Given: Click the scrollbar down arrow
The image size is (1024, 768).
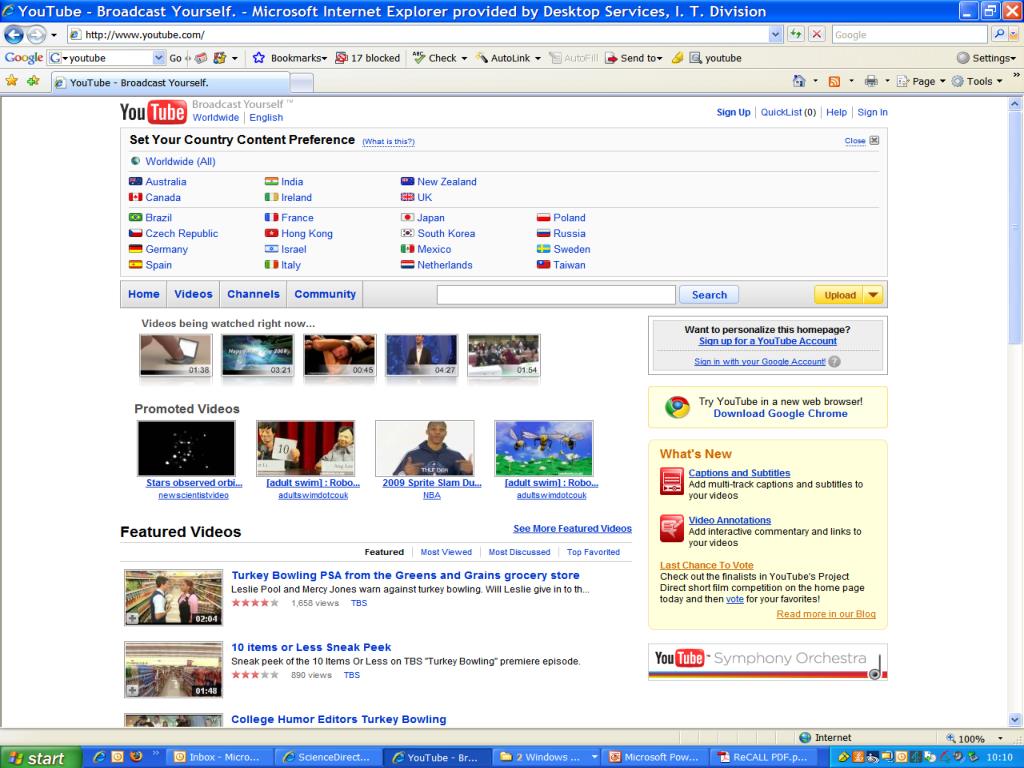Looking at the screenshot, I should (x=1015, y=720).
